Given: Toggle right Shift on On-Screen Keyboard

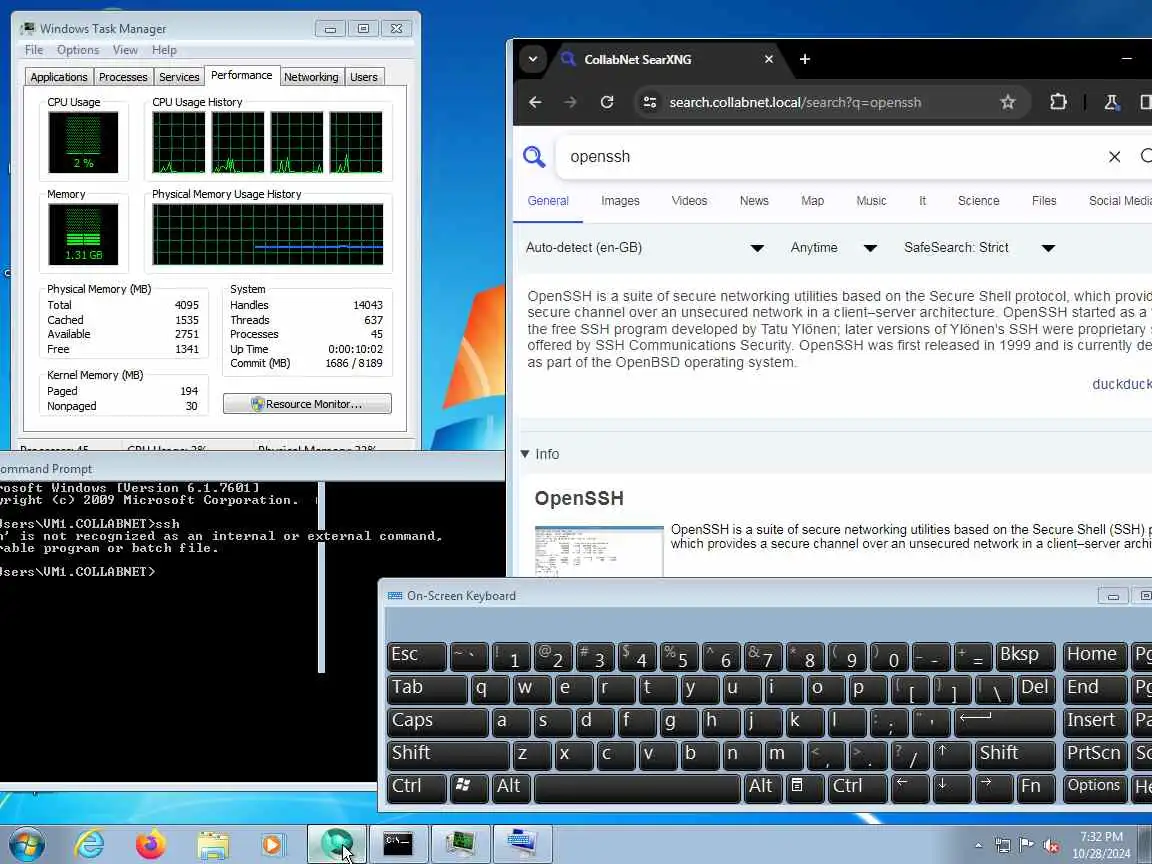Looking at the screenshot, I should (1015, 754).
